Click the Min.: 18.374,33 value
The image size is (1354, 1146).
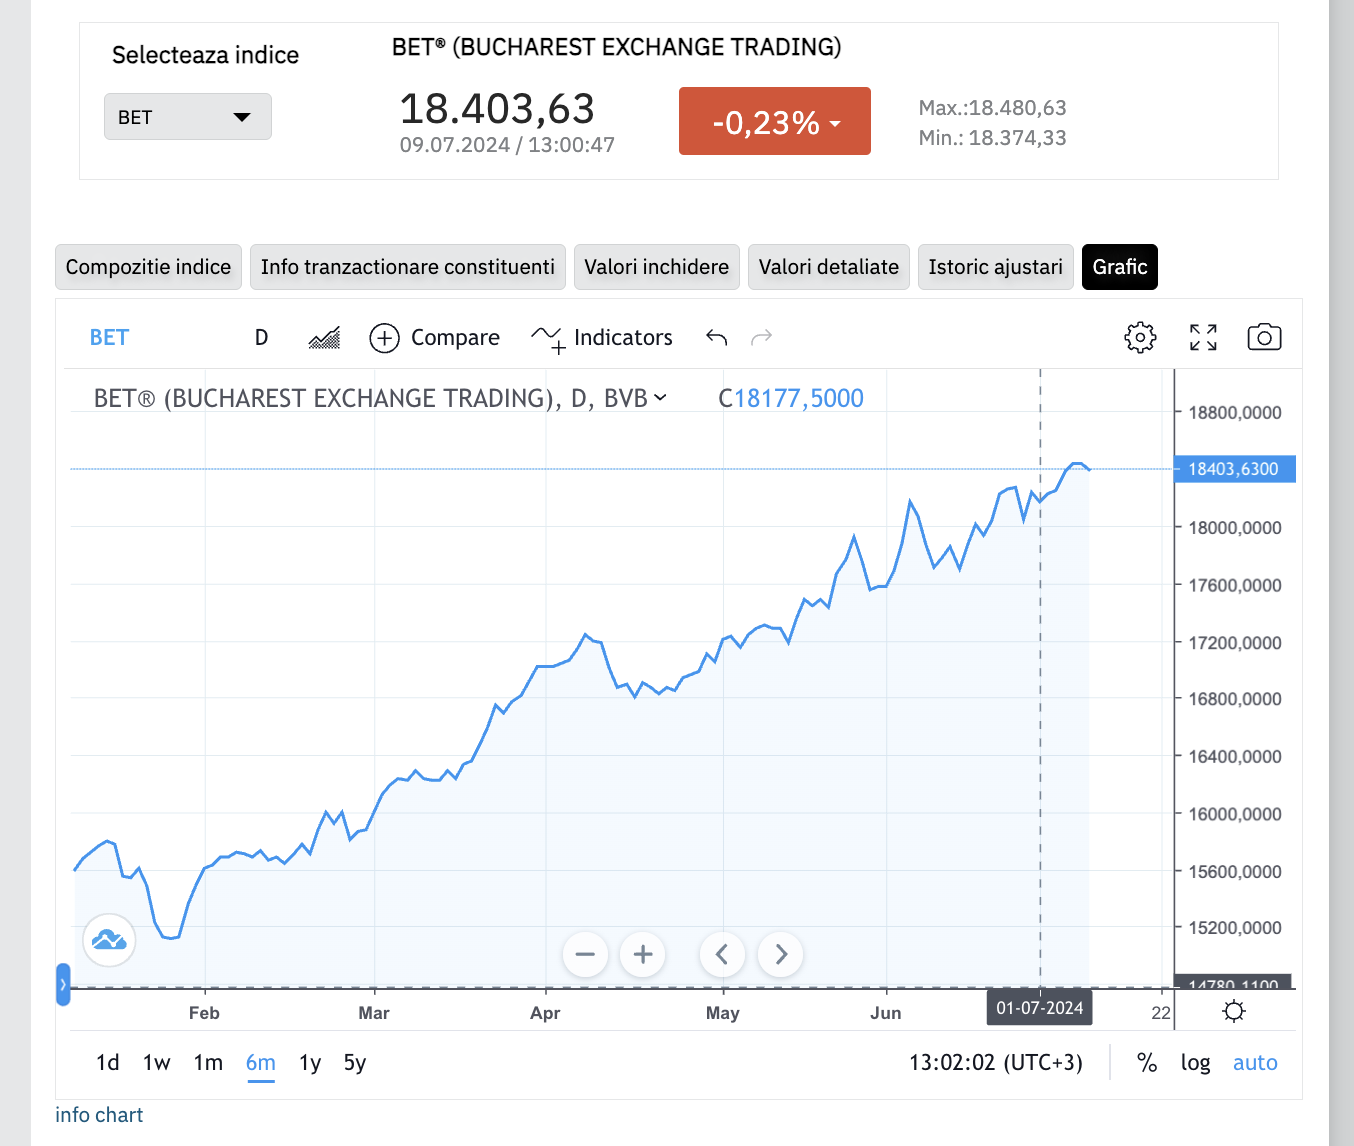993,137
